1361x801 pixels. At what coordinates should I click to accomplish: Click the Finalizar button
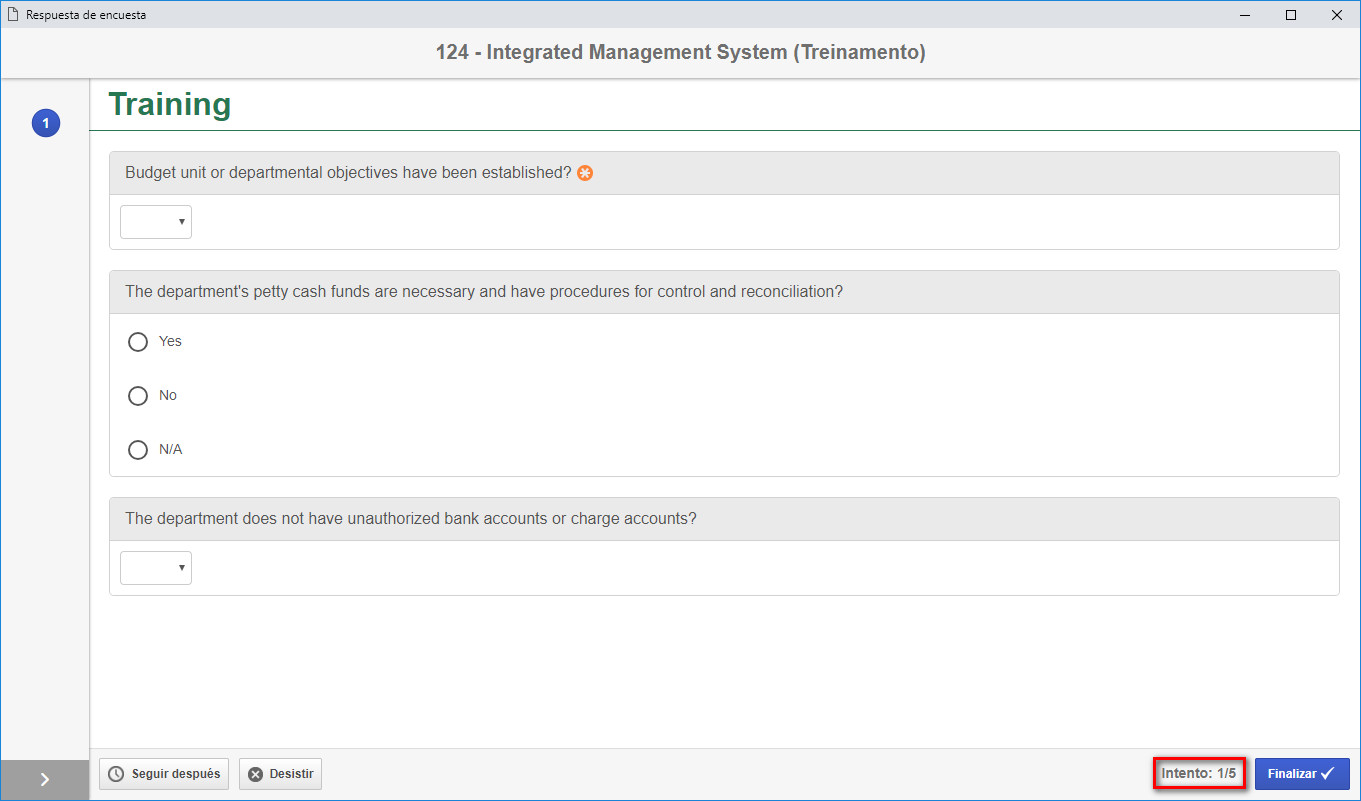coord(1302,774)
